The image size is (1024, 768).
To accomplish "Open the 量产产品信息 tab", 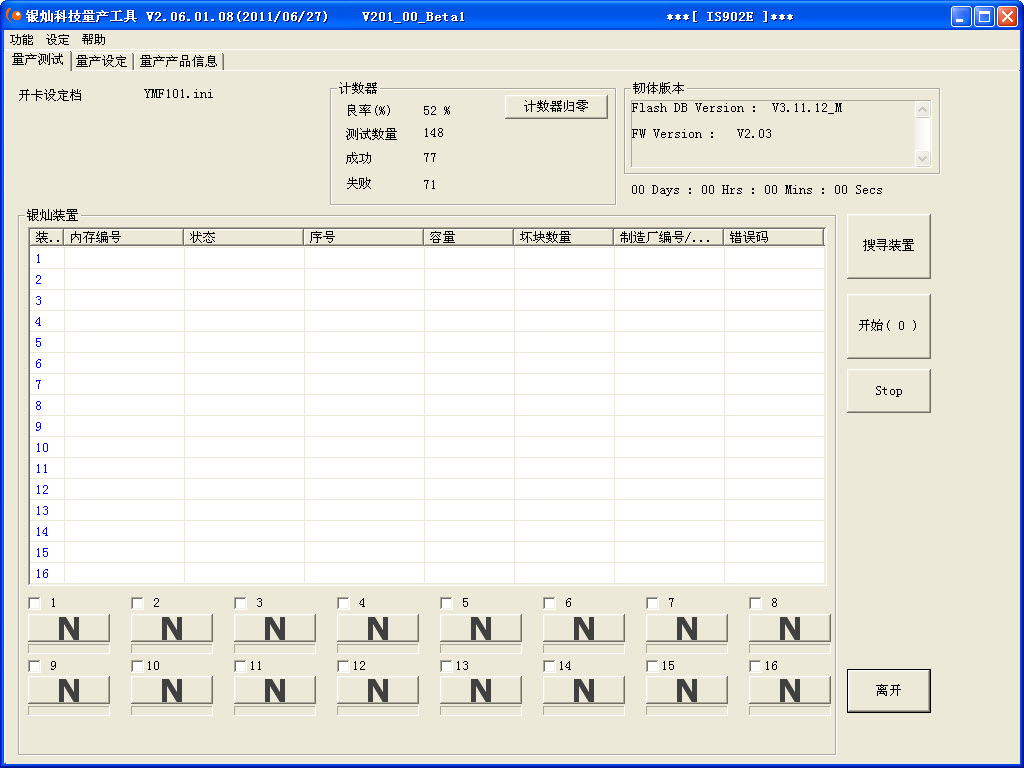I will coord(178,61).
